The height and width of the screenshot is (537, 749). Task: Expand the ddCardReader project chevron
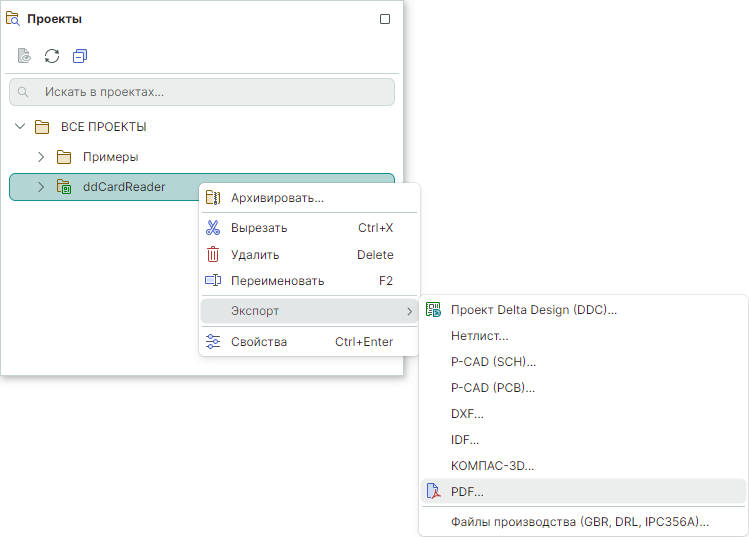pos(41,187)
